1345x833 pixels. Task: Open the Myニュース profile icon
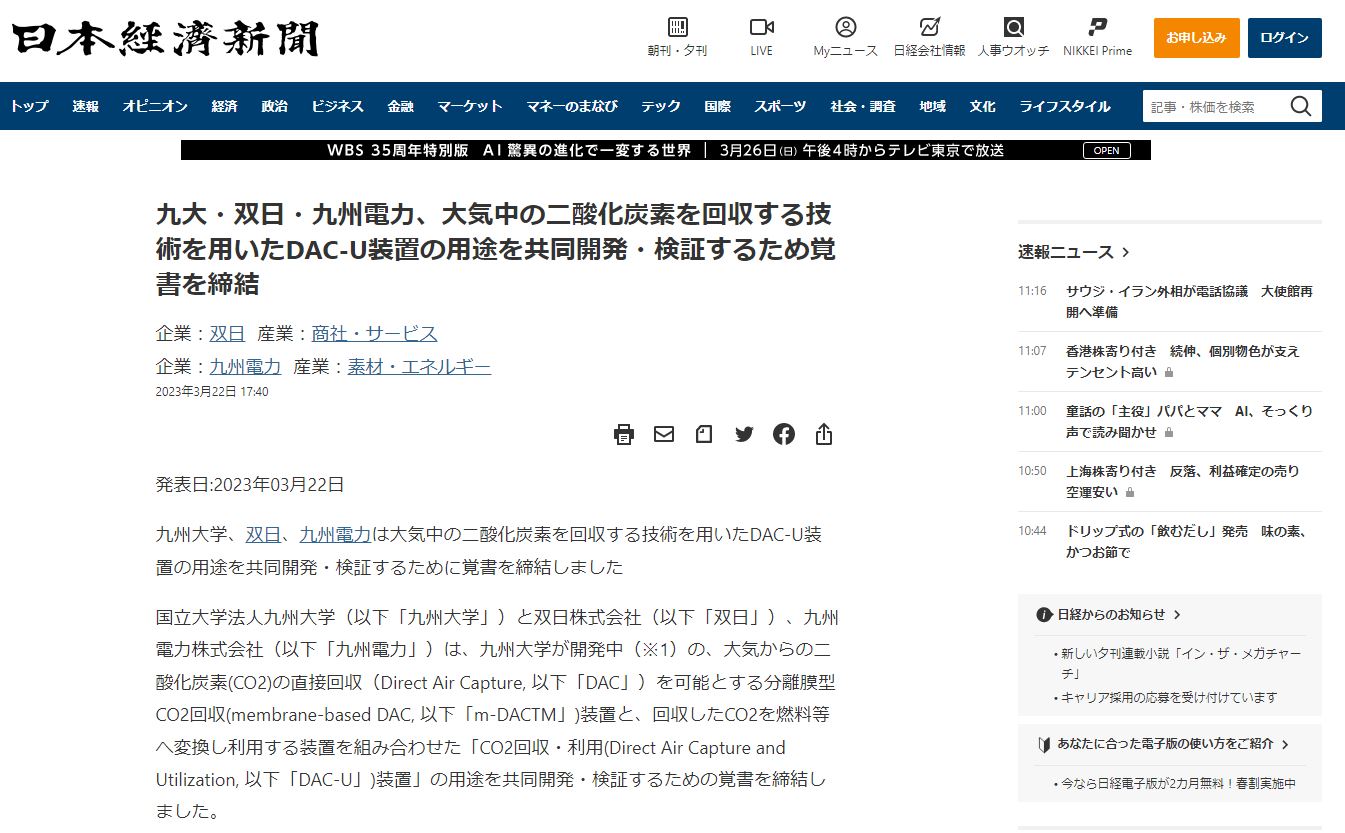[x=845, y=28]
